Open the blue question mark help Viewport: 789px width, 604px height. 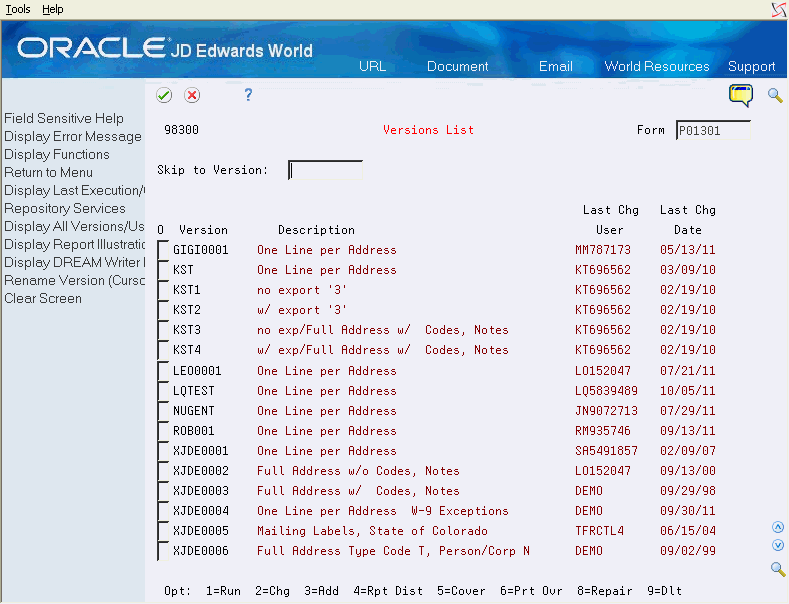pos(248,95)
